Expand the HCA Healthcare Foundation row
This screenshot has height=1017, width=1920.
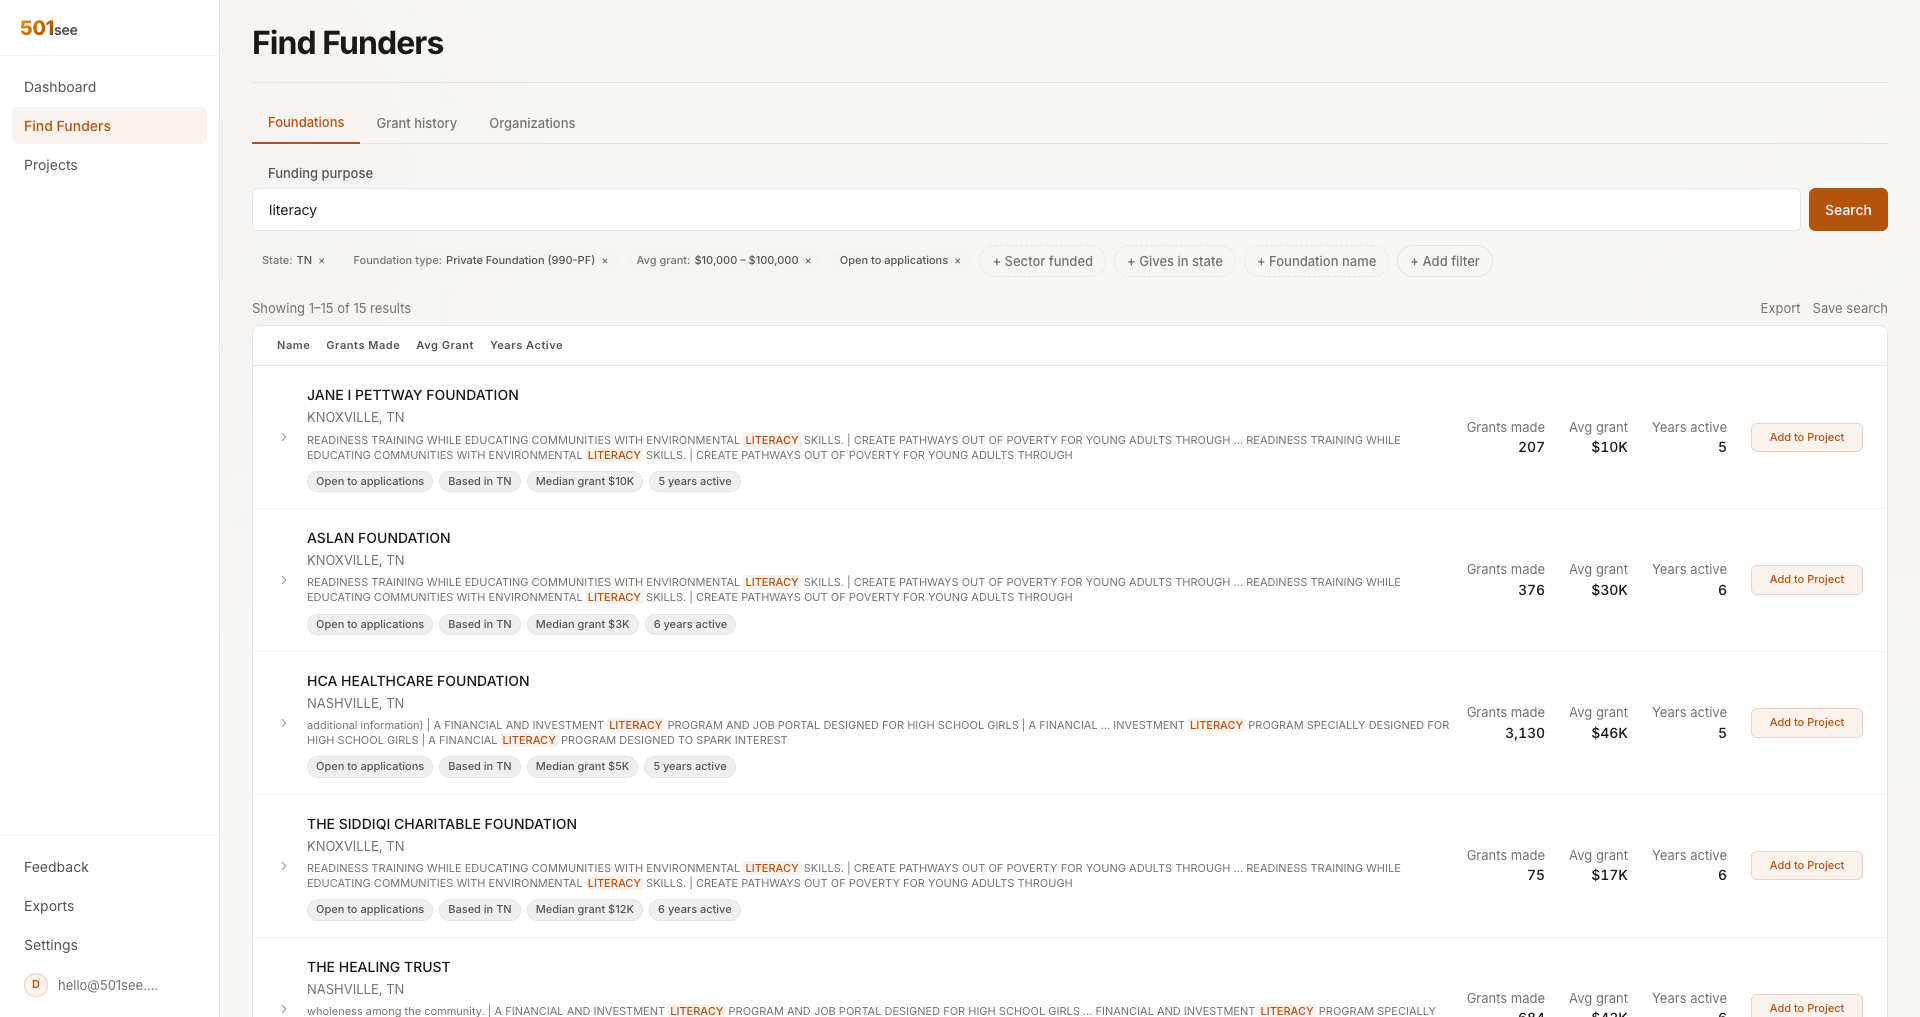pos(284,723)
